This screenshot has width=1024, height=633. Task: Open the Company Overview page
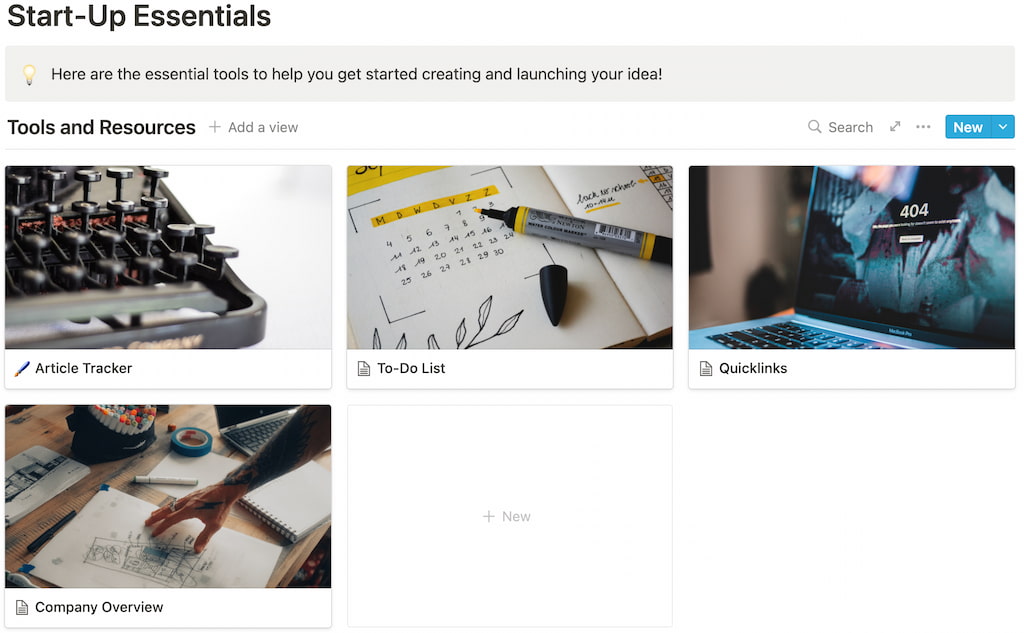(100, 607)
